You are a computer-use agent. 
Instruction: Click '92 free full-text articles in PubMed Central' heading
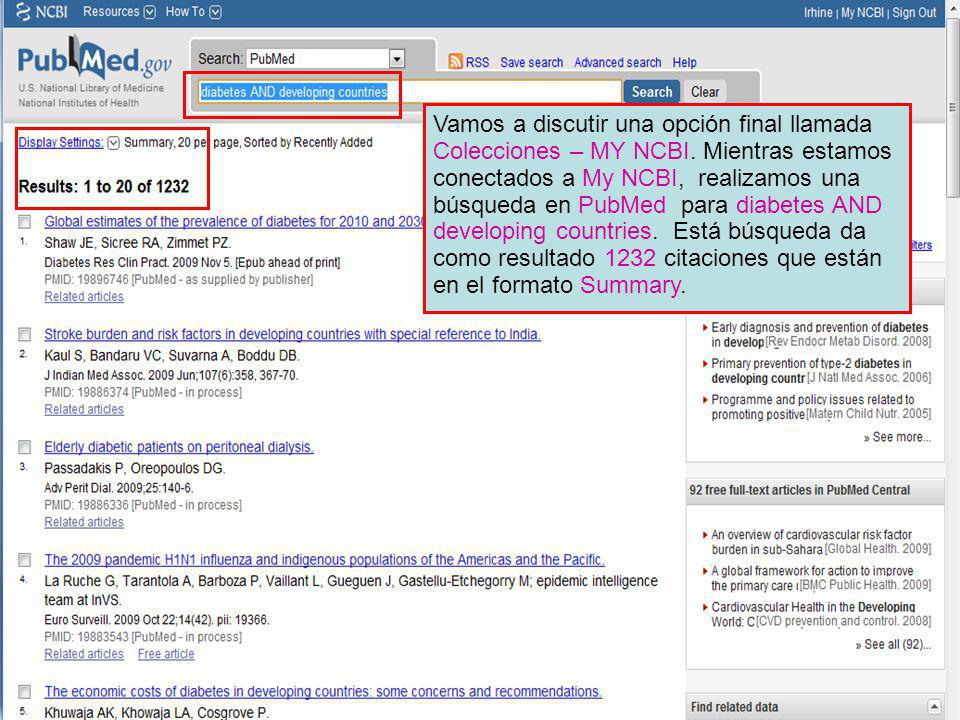pyautogui.click(x=800, y=490)
